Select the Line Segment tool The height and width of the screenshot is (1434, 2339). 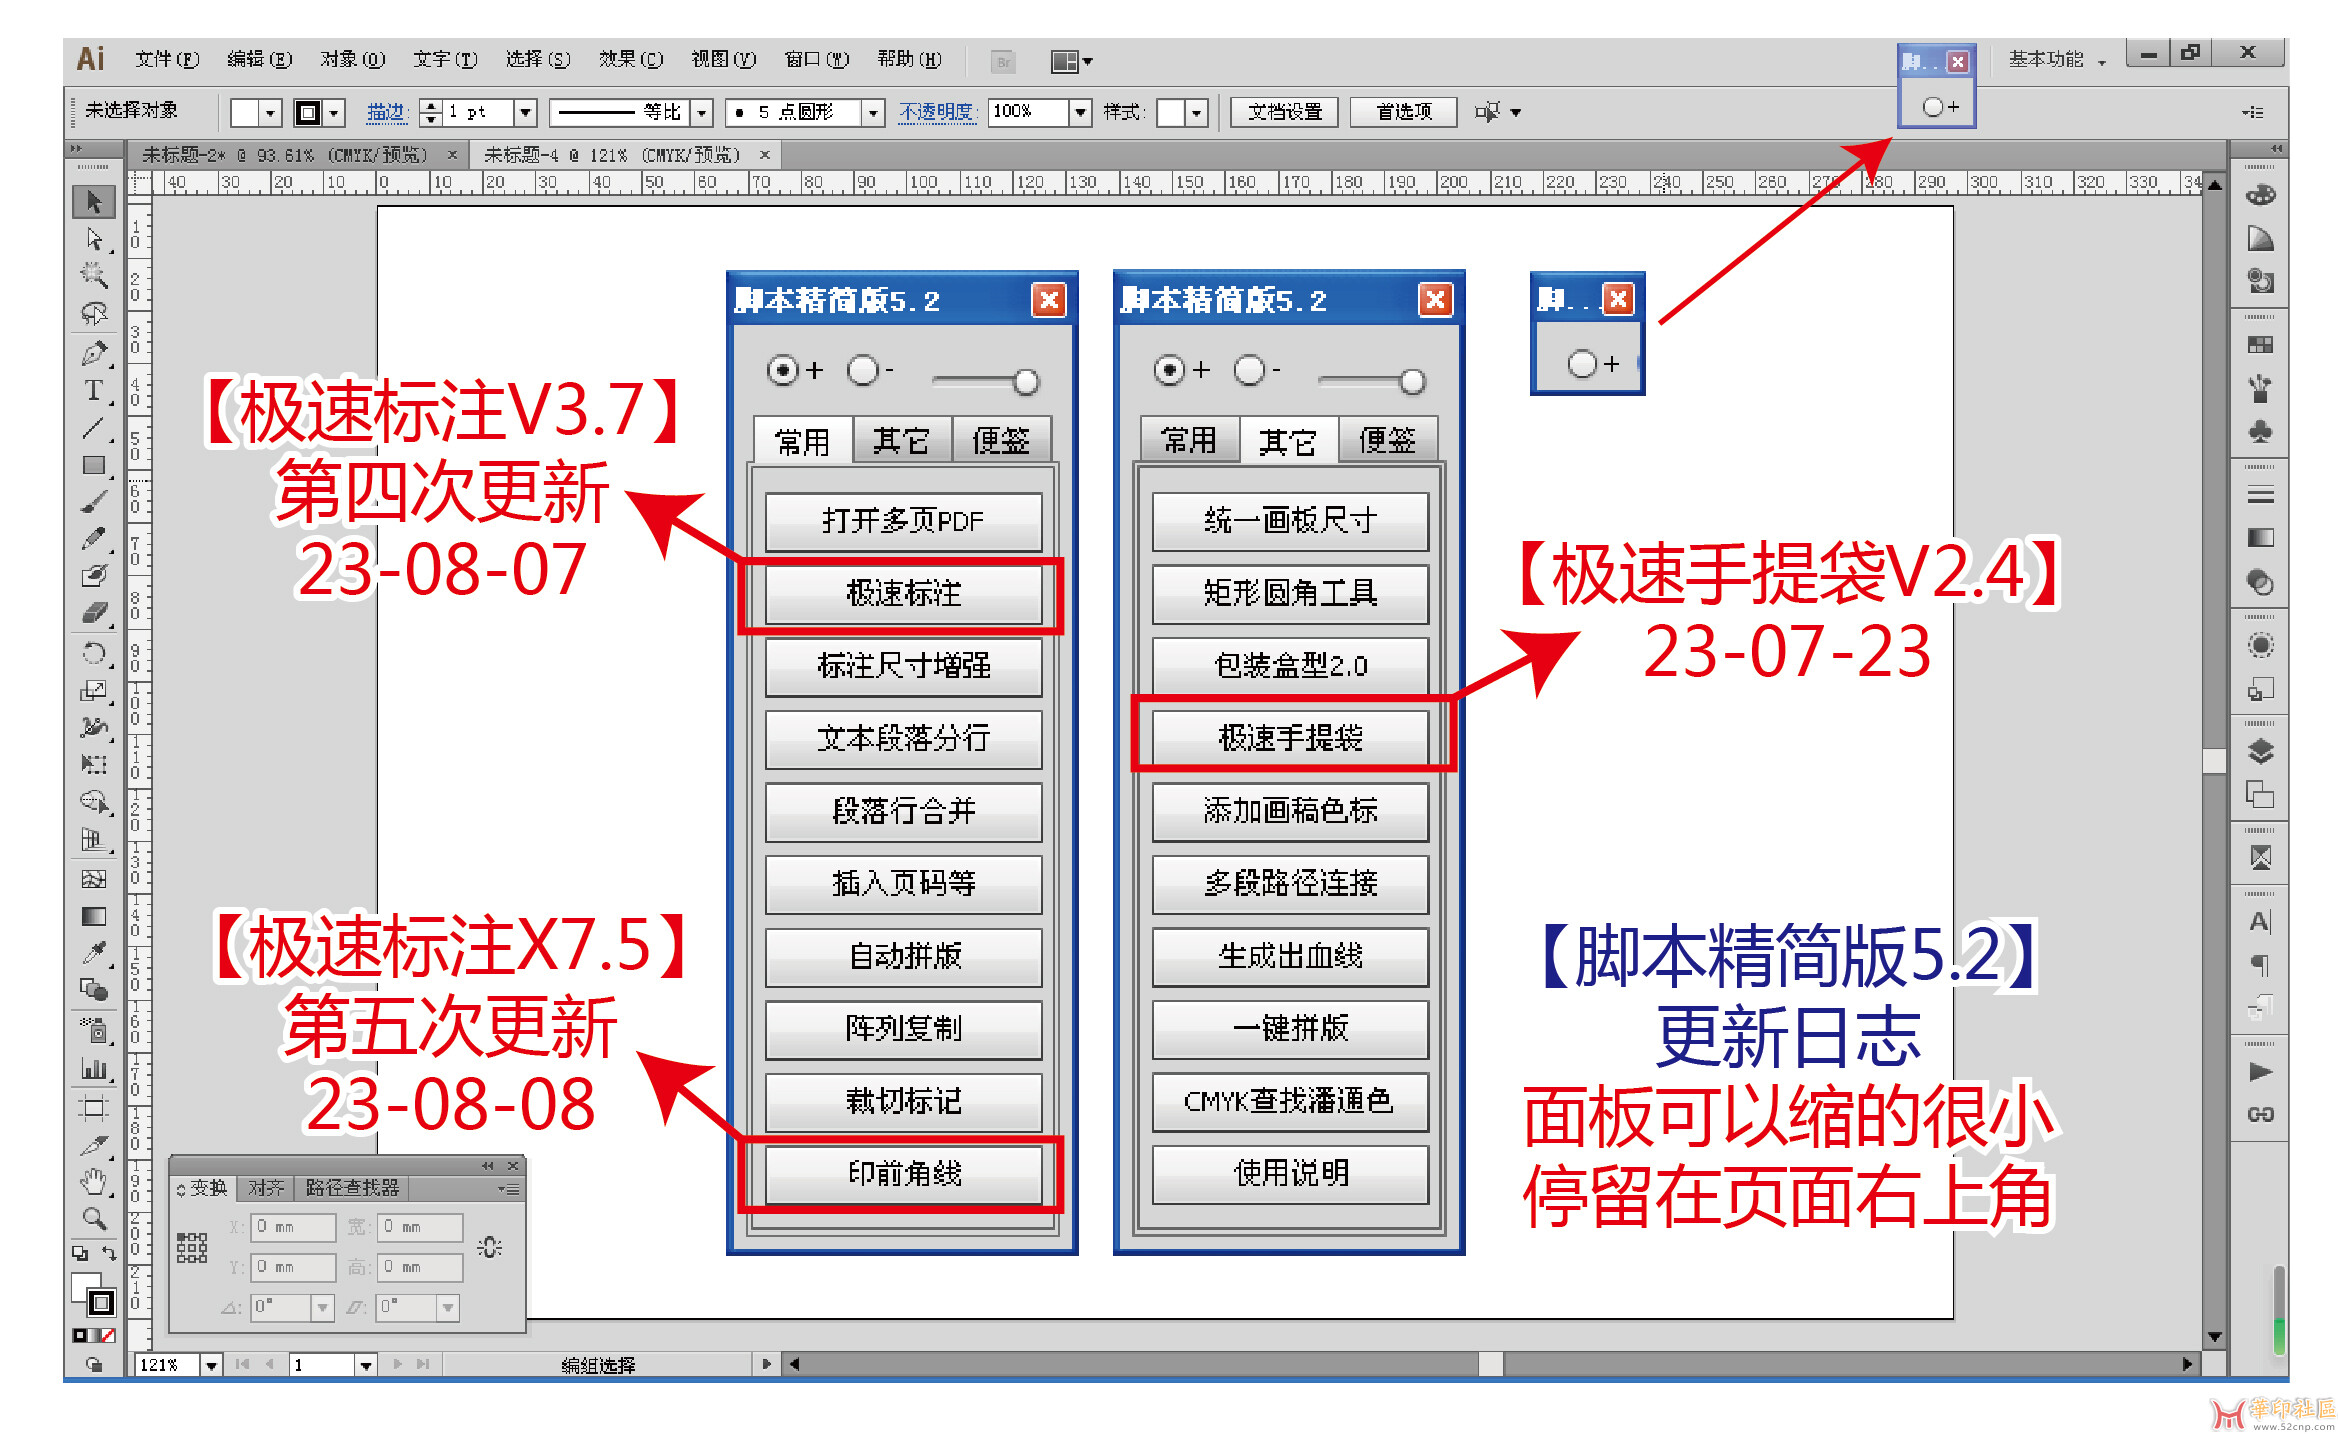pos(94,428)
